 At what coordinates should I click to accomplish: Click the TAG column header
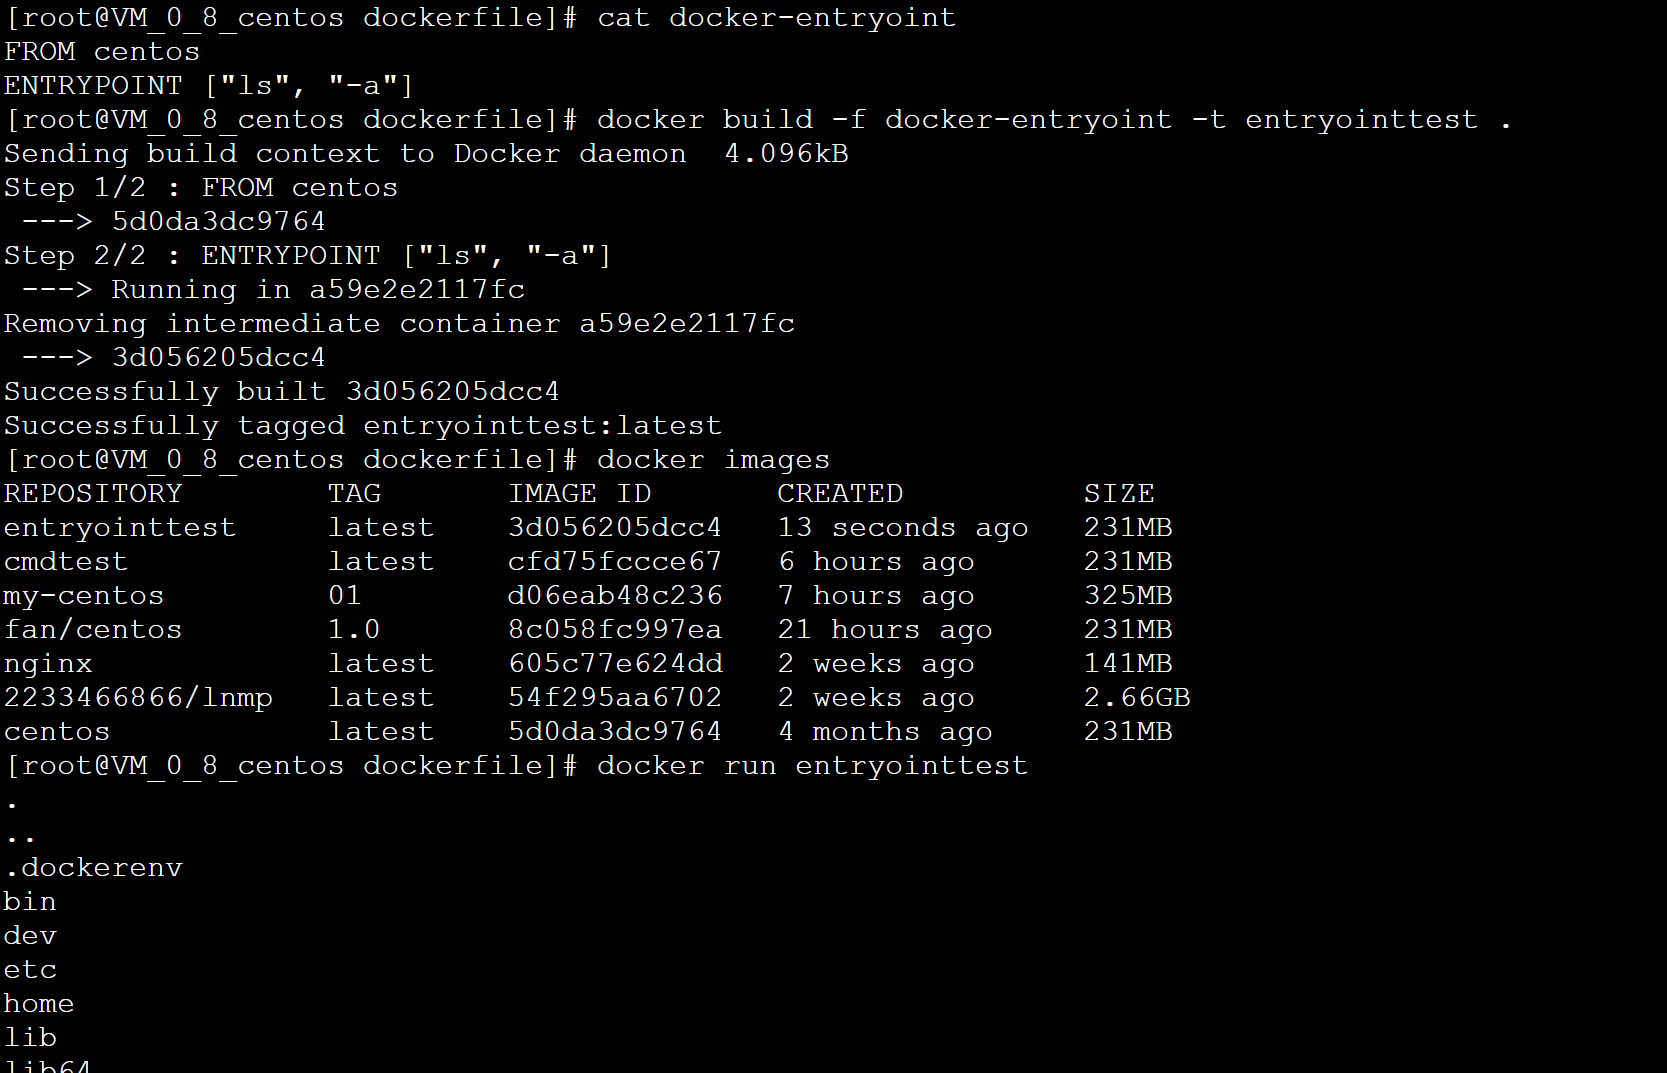point(354,494)
